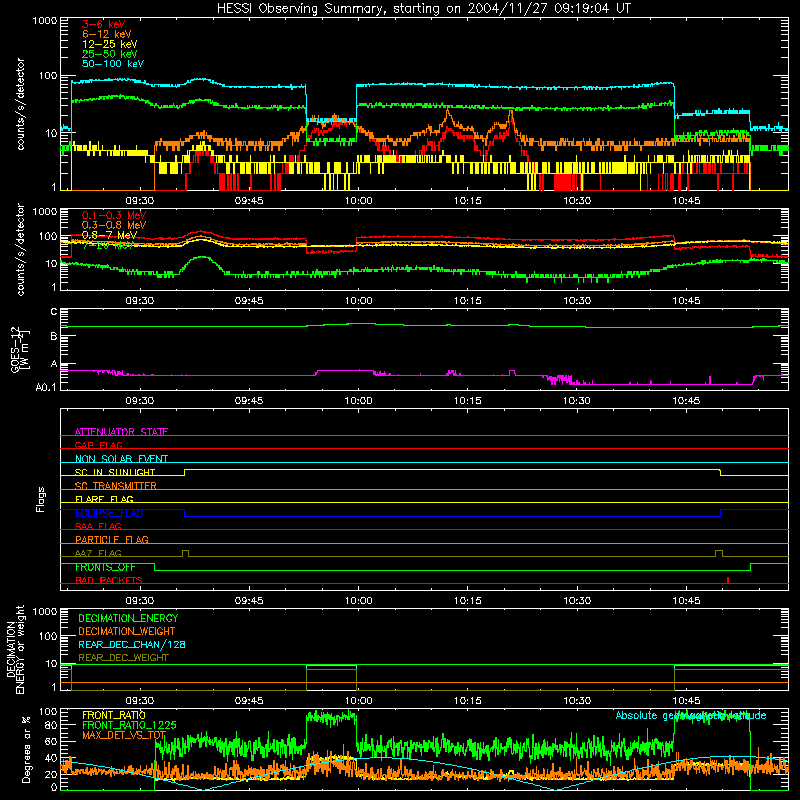Select the SC_TRANSMITTER flag label

116,486
